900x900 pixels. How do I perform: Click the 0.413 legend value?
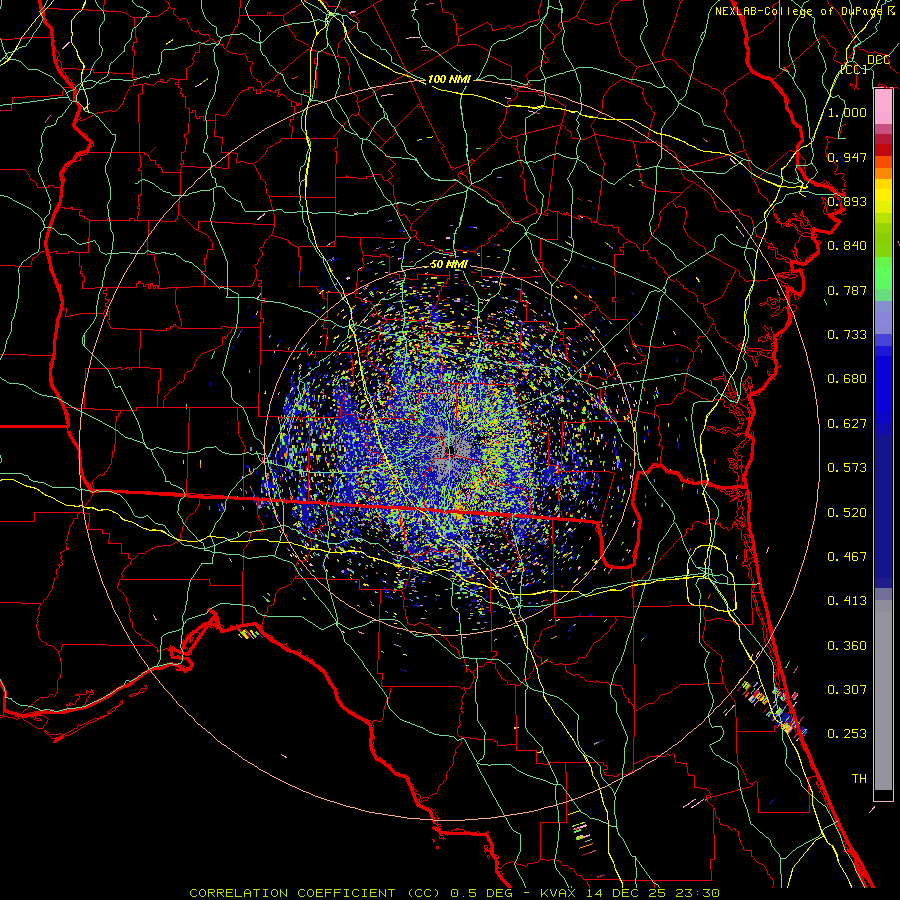847,601
